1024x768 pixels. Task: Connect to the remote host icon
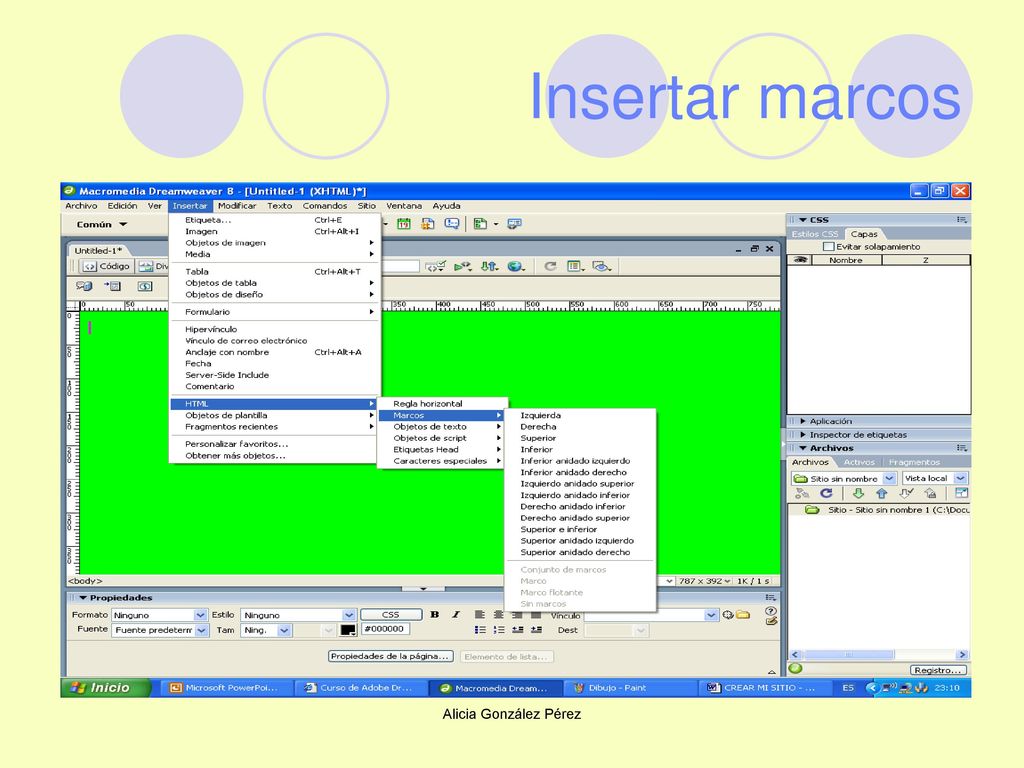click(801, 494)
